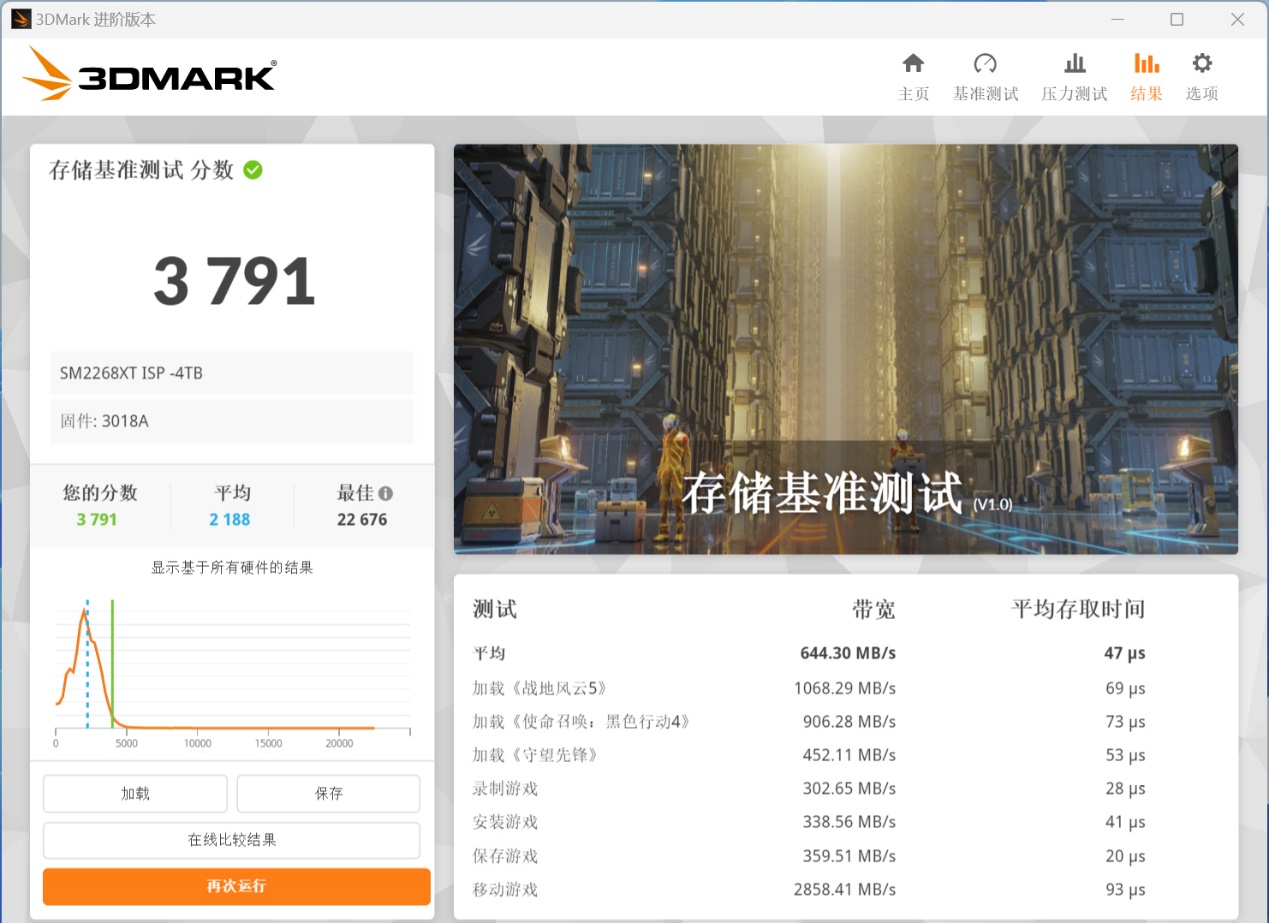
Task: Click the 平均 score 2 188
Action: point(230,520)
